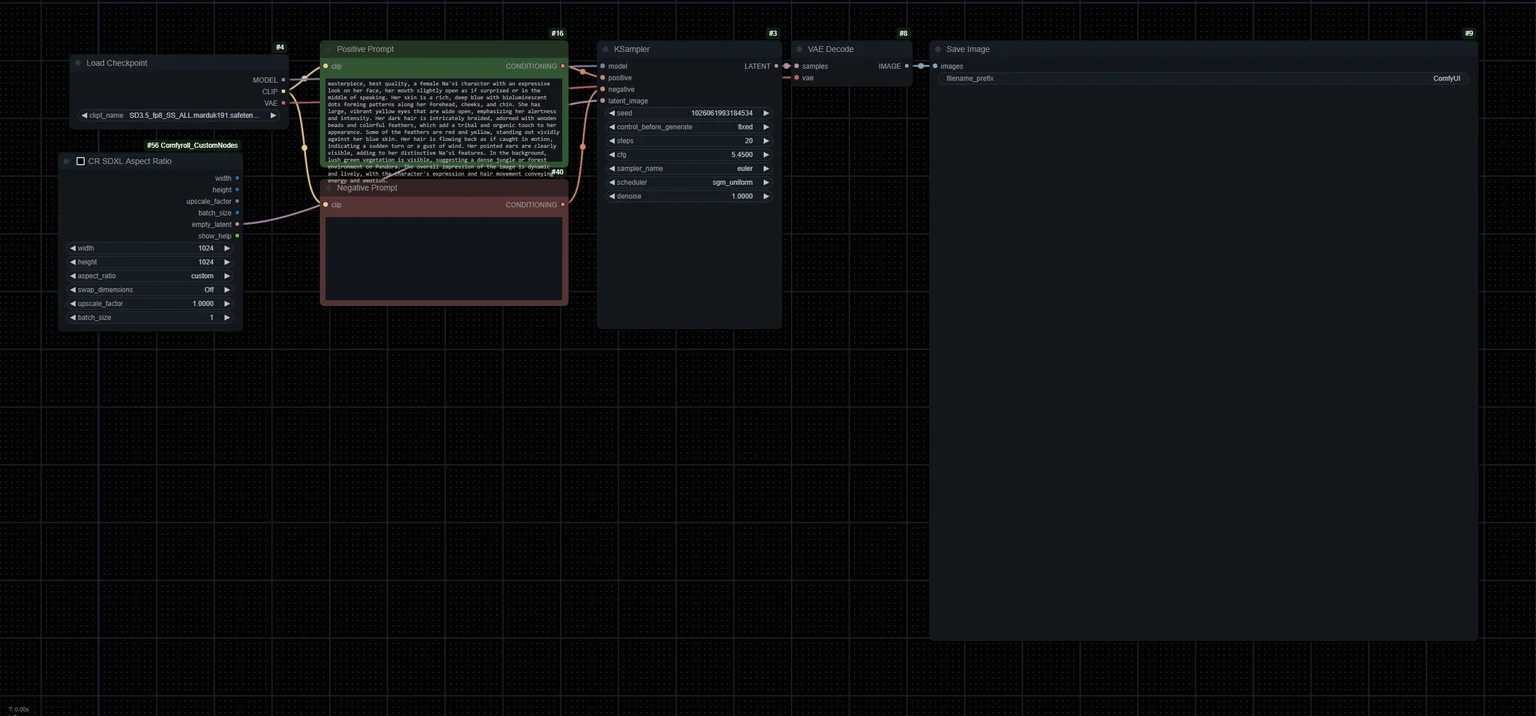
Task: Select next checkpoint with ckpt_name right arrow
Action: 273,115
